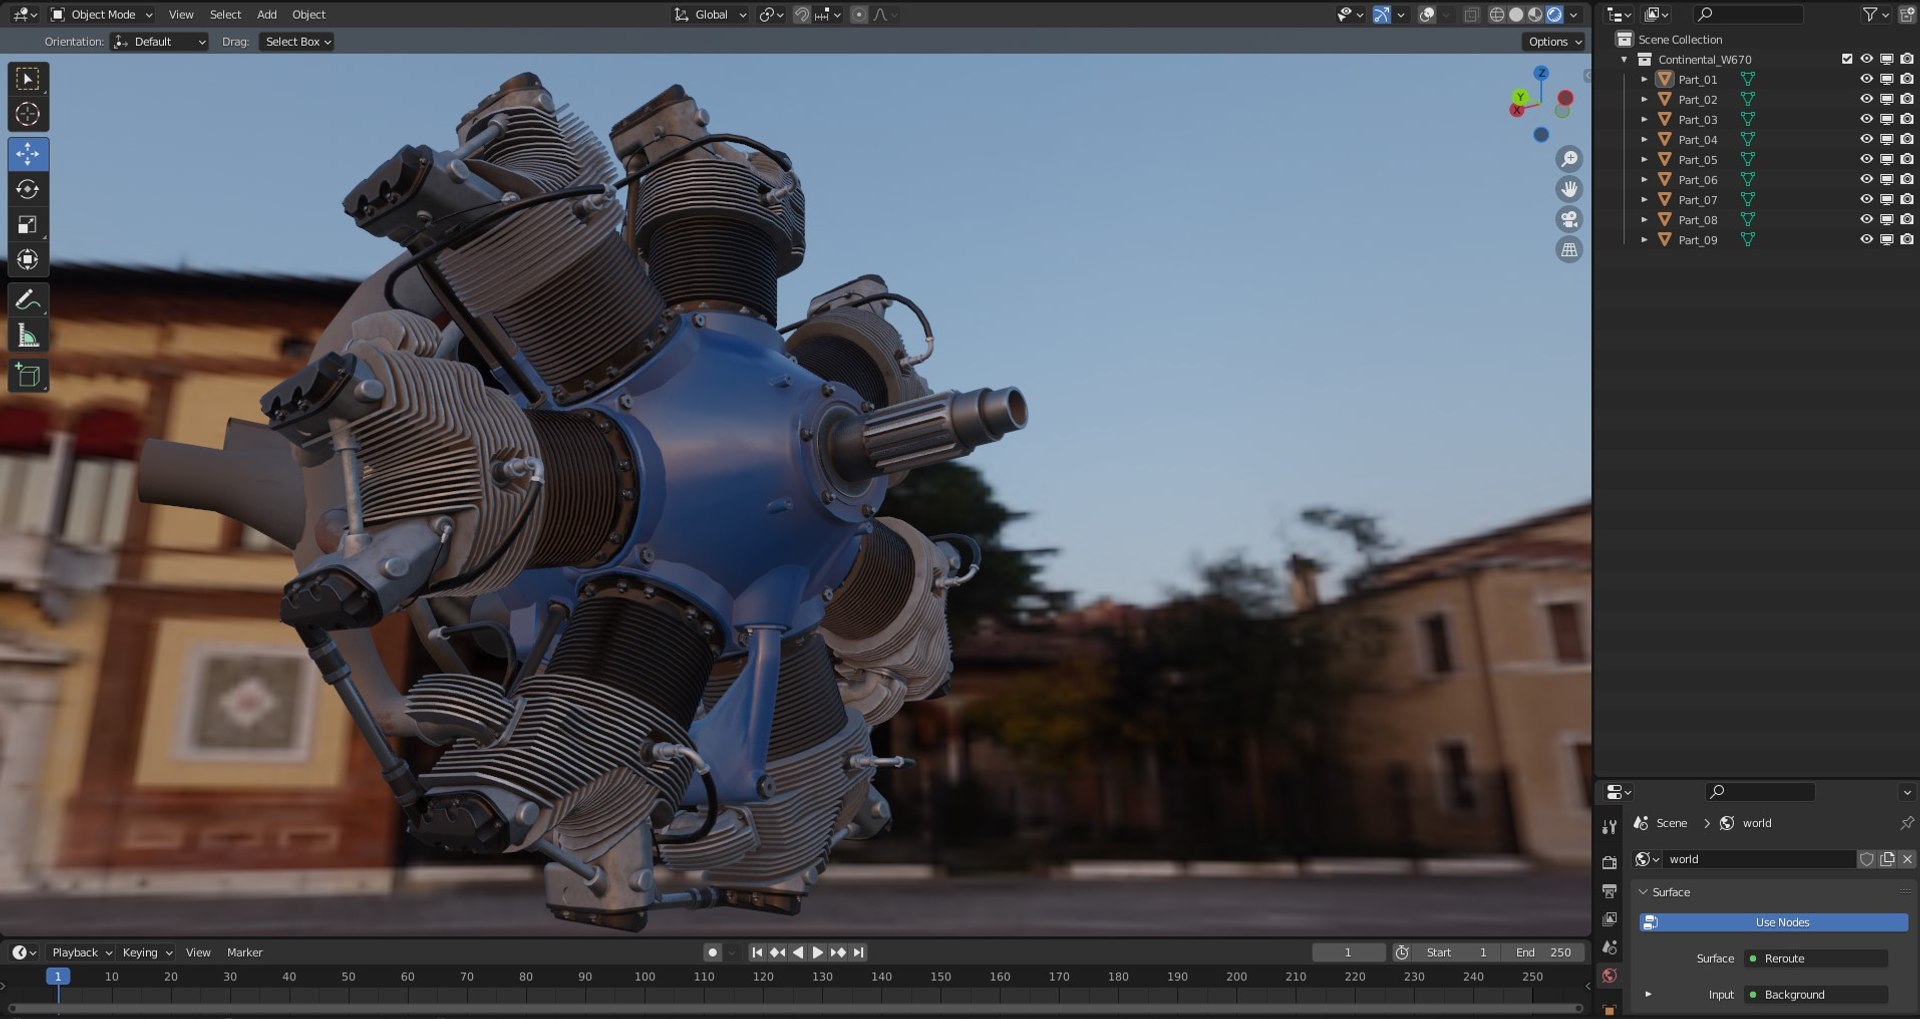Open the Global transform orientation dropdown
The height and width of the screenshot is (1019, 1920).
click(x=711, y=15)
